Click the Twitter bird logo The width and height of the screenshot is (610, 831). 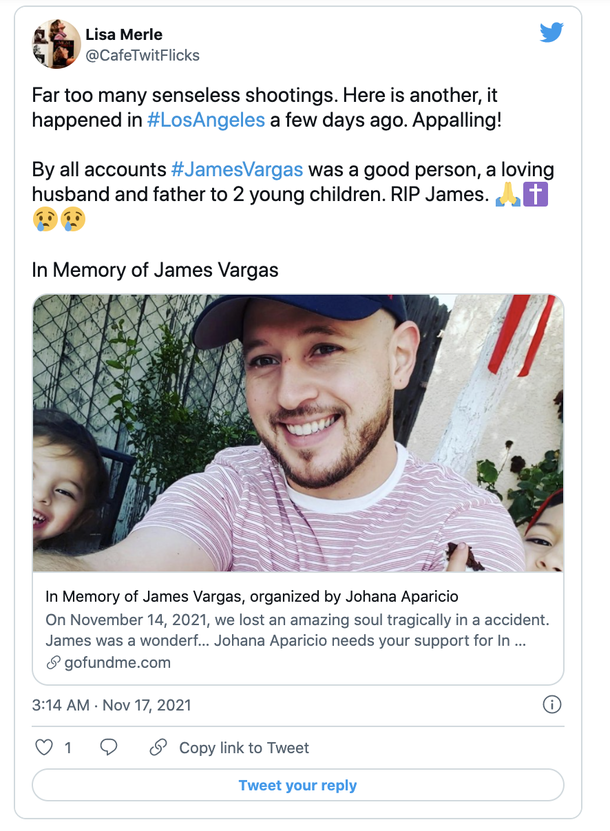[551, 32]
